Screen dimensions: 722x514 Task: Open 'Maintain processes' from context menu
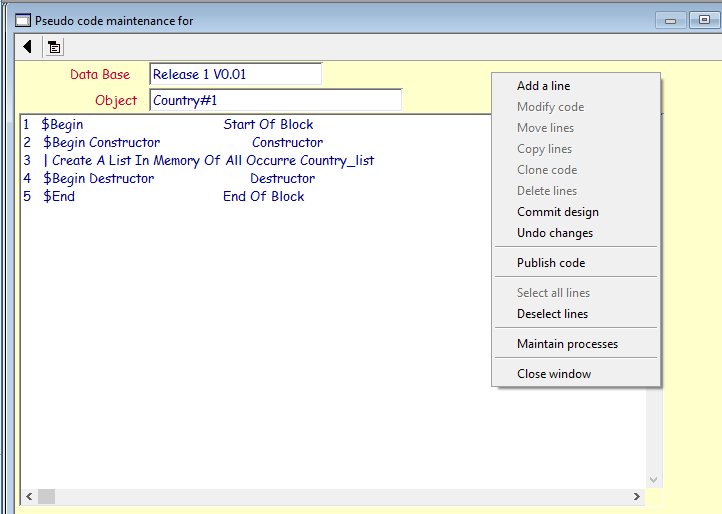(567, 344)
